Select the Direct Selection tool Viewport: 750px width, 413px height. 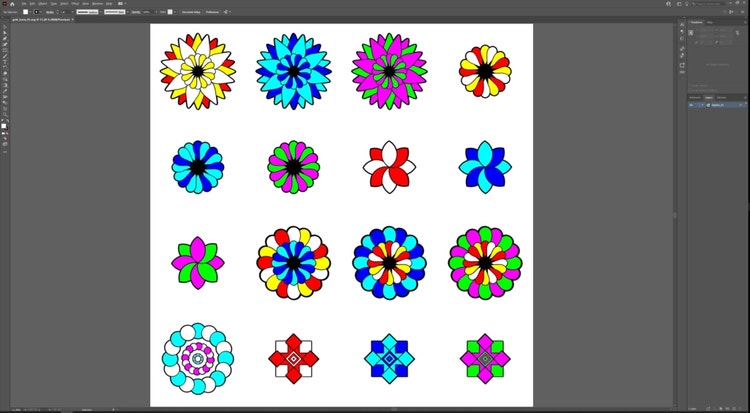5,33
